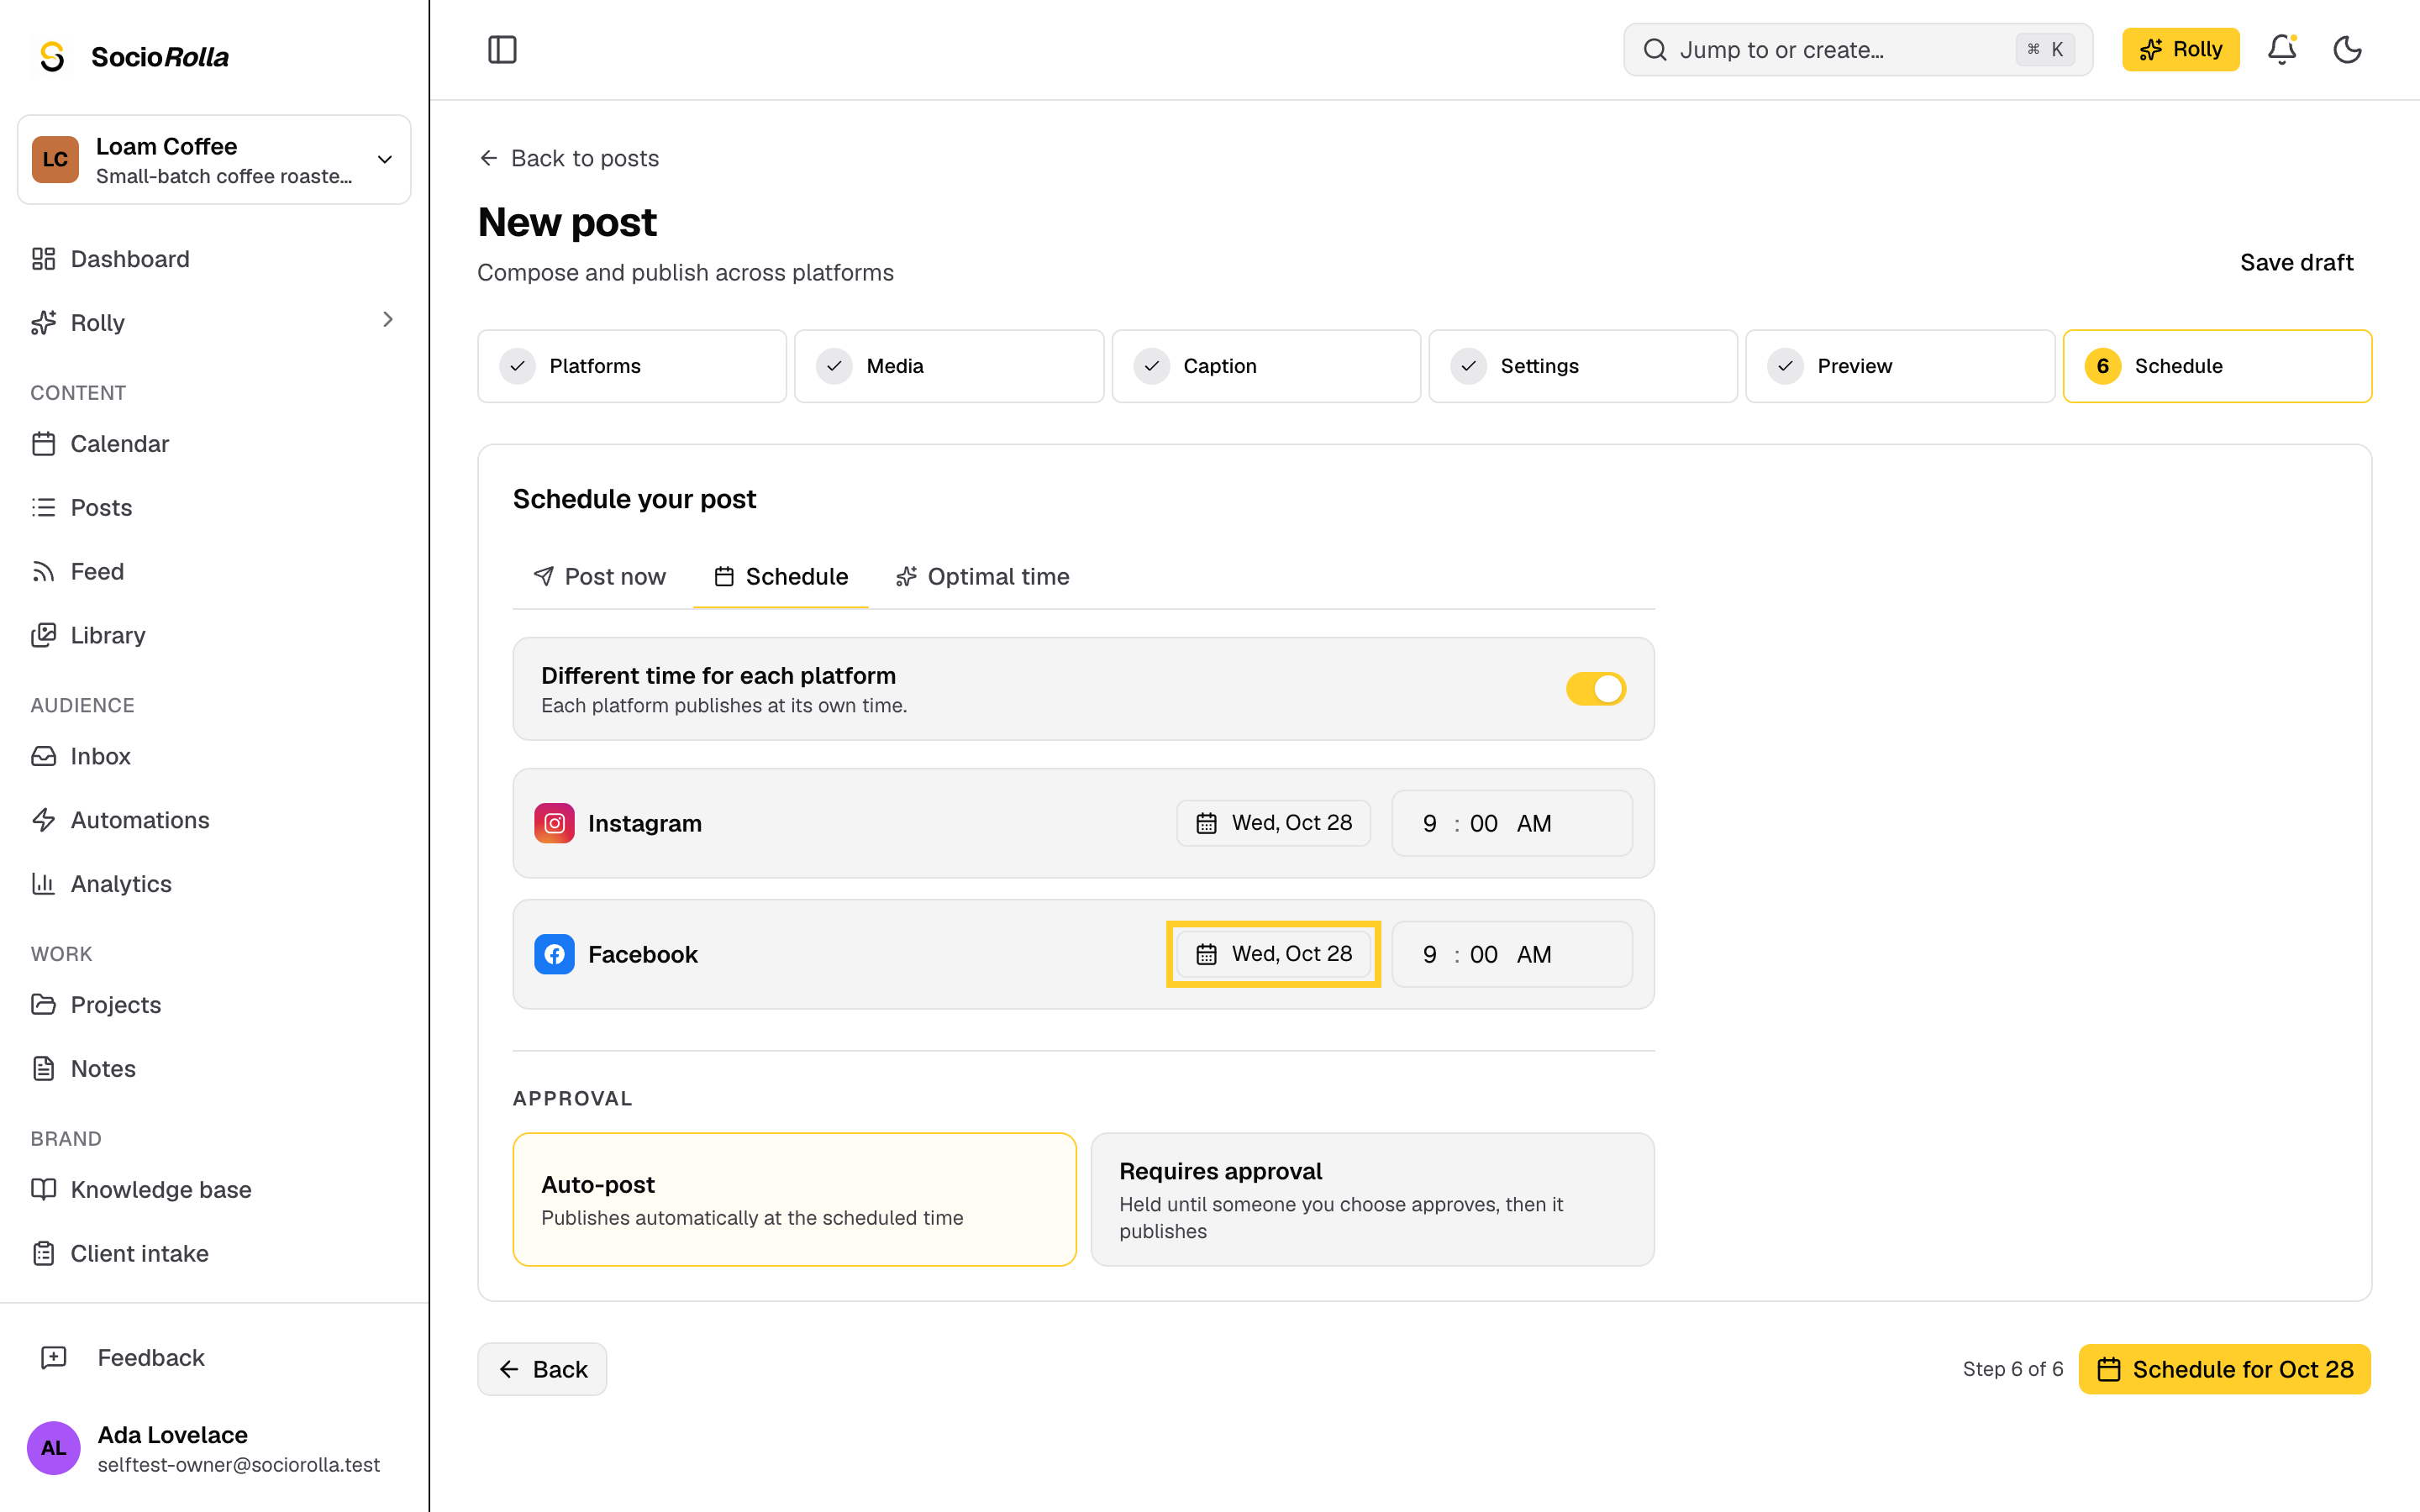The image size is (2420, 1512).
Task: Open the Rolly assistant button
Action: 2180,49
